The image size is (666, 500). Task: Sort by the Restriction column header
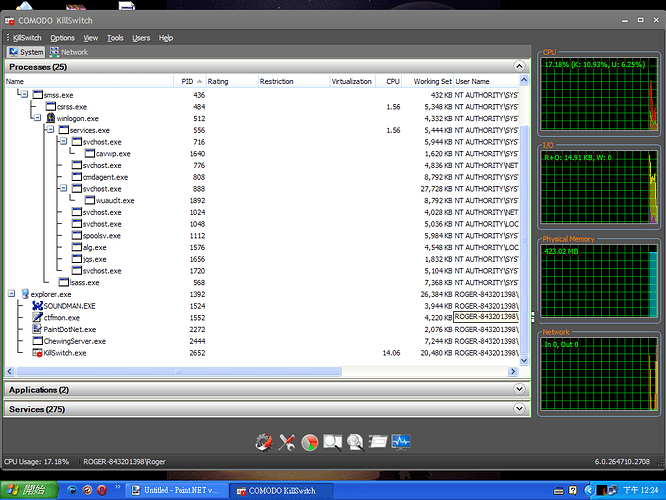293,81
